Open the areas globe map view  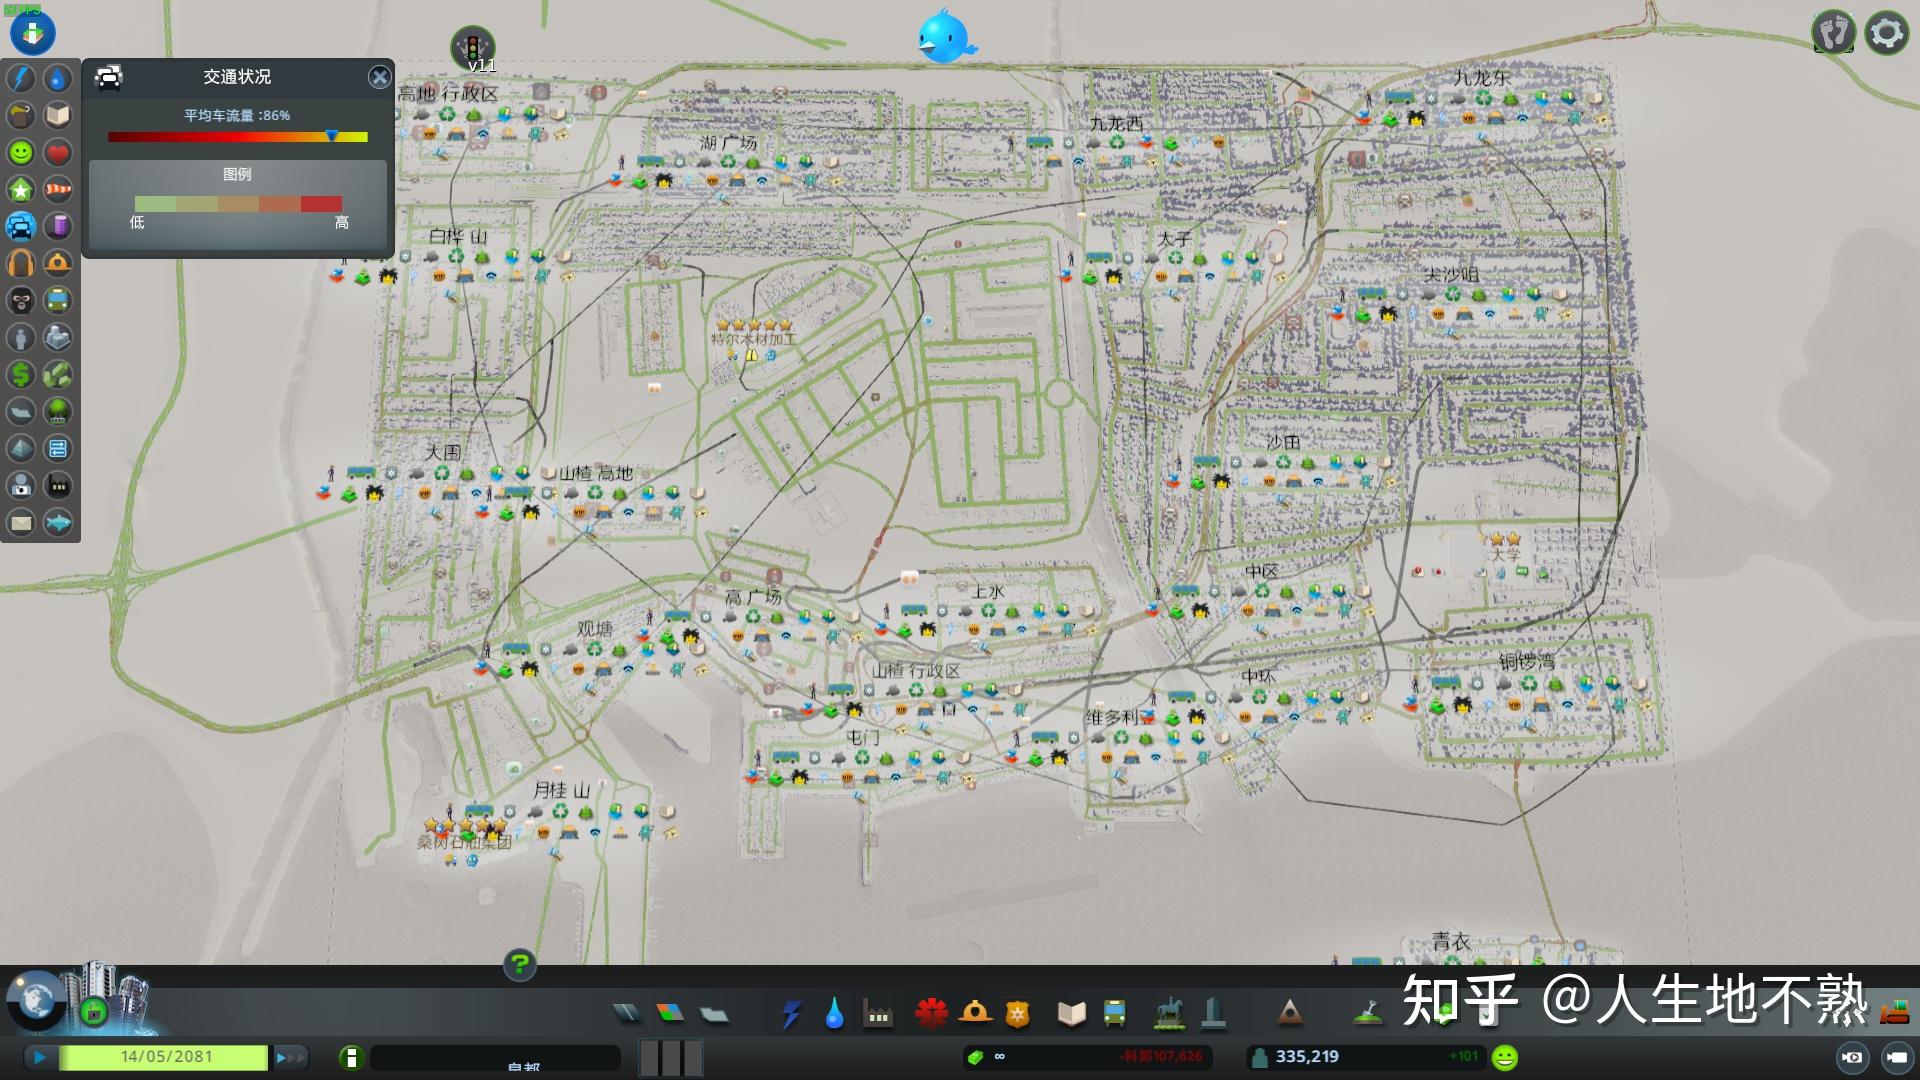pyautogui.click(x=37, y=1000)
